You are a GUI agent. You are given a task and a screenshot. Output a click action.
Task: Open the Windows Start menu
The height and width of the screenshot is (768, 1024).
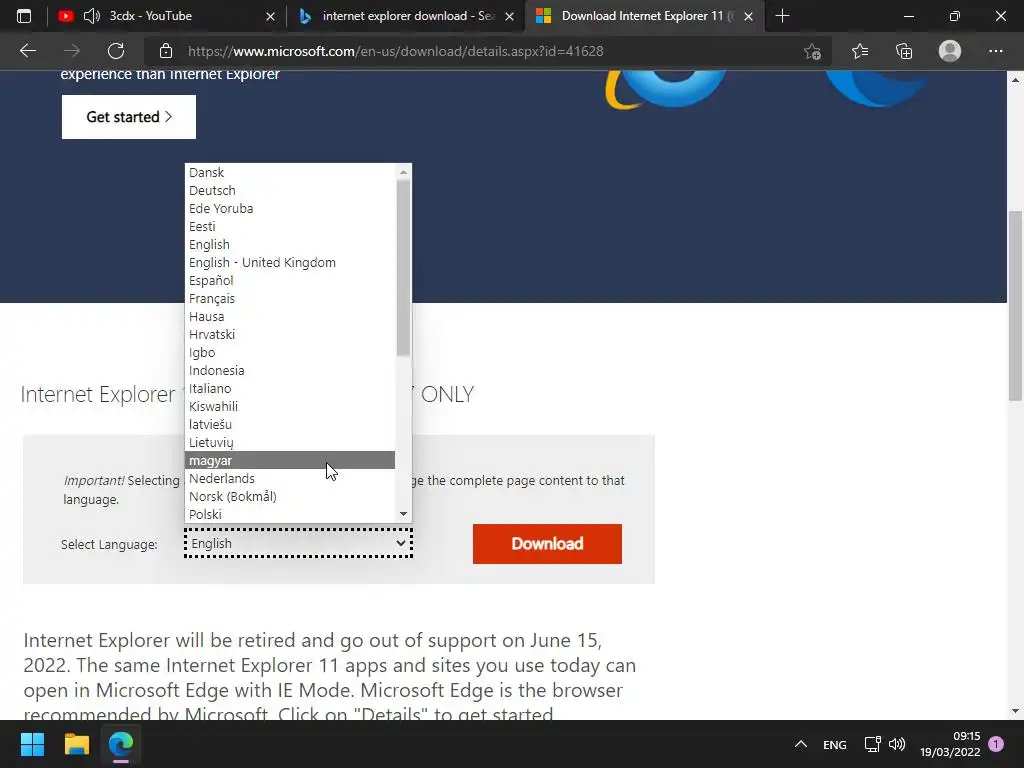32,744
